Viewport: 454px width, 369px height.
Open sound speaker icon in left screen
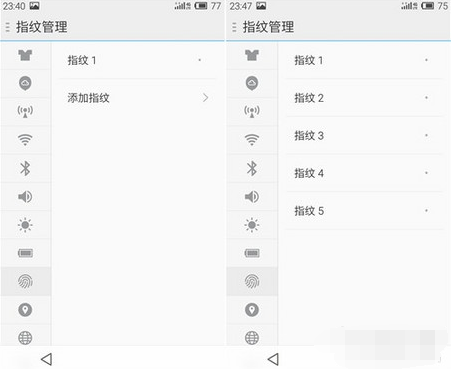click(25, 197)
